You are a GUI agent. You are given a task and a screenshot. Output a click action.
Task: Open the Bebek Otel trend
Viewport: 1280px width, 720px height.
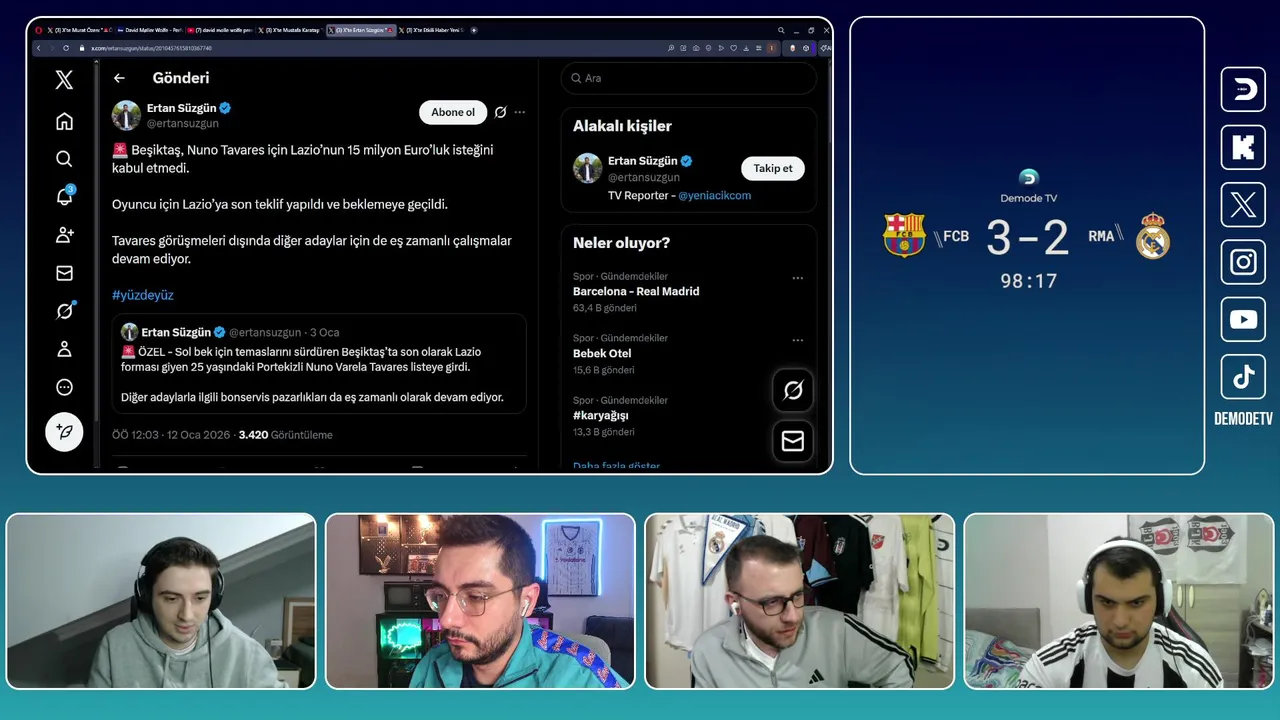click(x=602, y=353)
